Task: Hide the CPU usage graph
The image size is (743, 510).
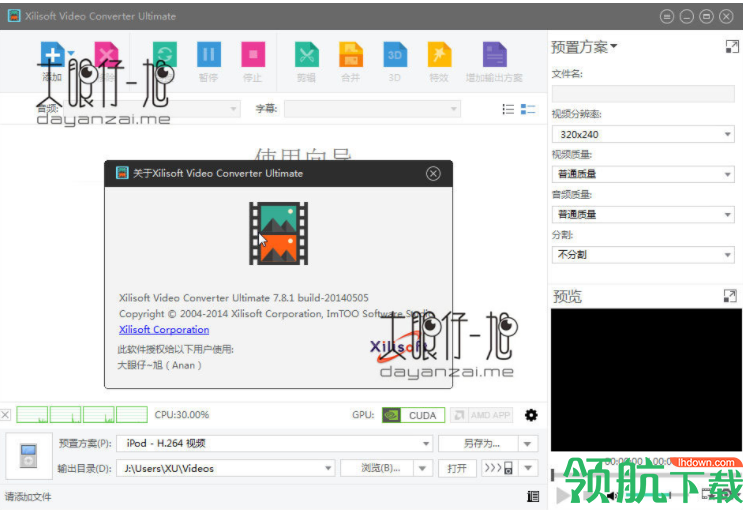Action: click(x=5, y=415)
